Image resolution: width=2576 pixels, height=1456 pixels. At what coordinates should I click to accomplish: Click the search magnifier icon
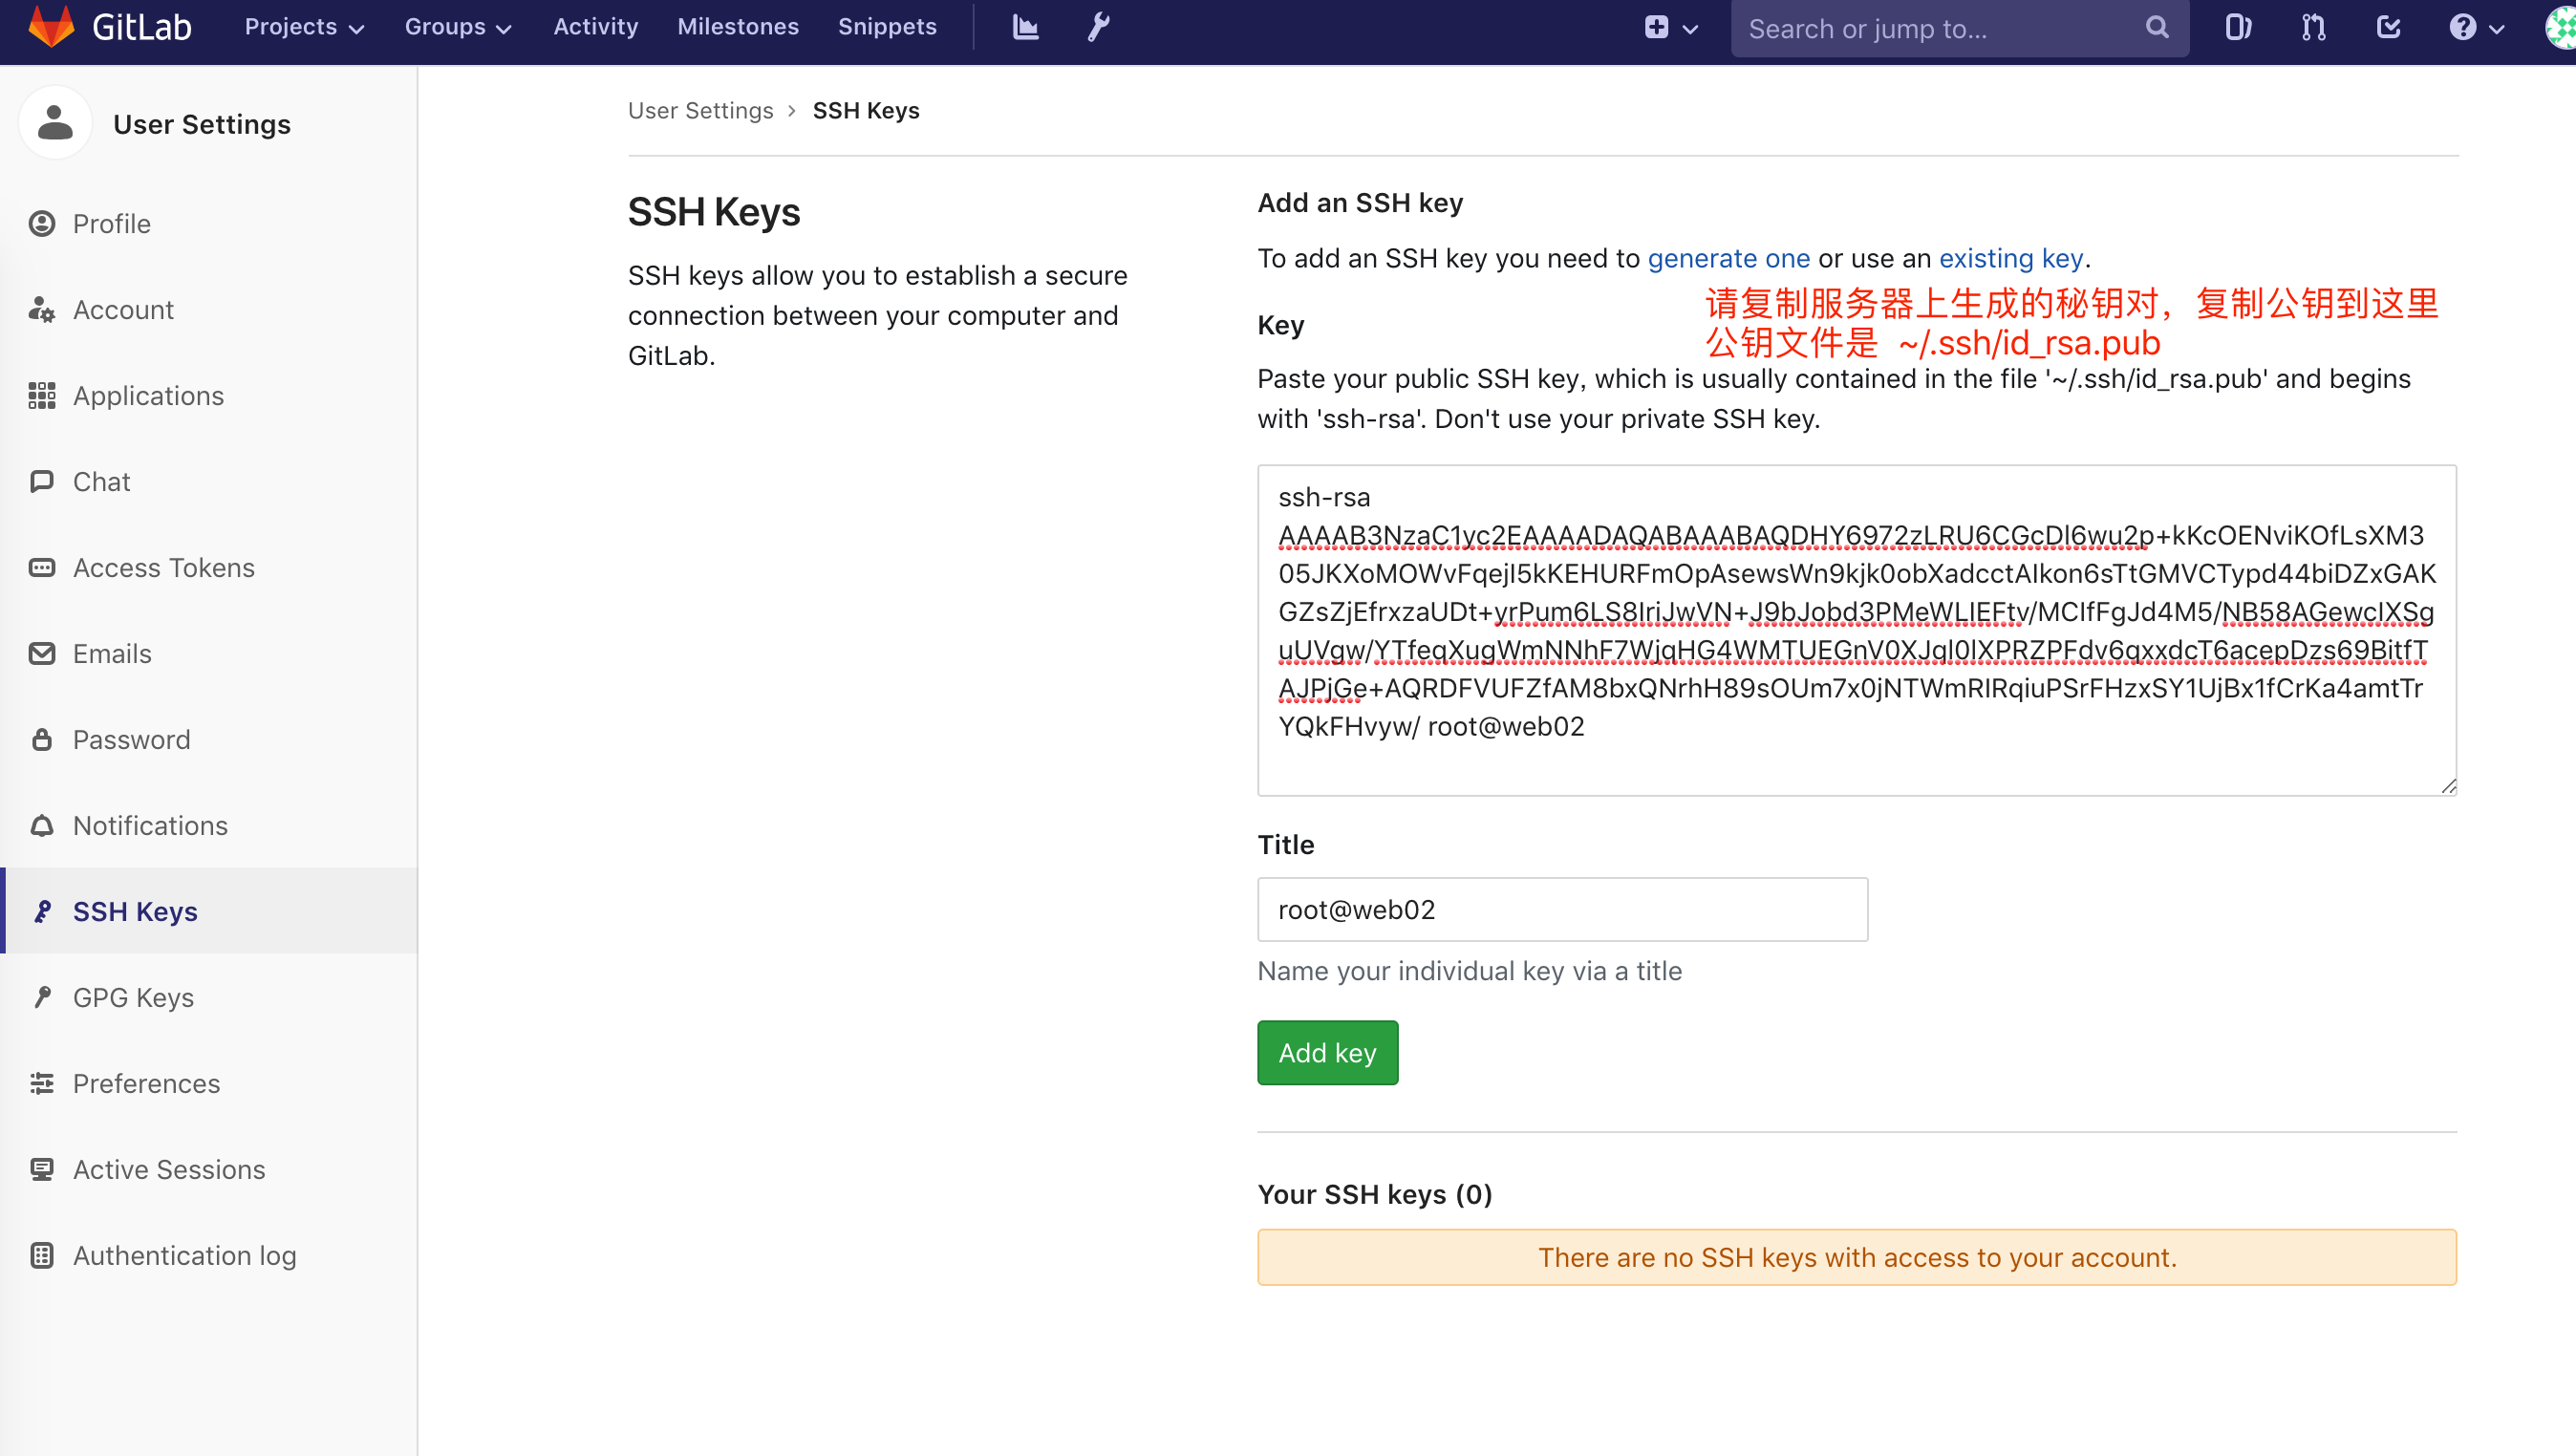(x=2157, y=27)
